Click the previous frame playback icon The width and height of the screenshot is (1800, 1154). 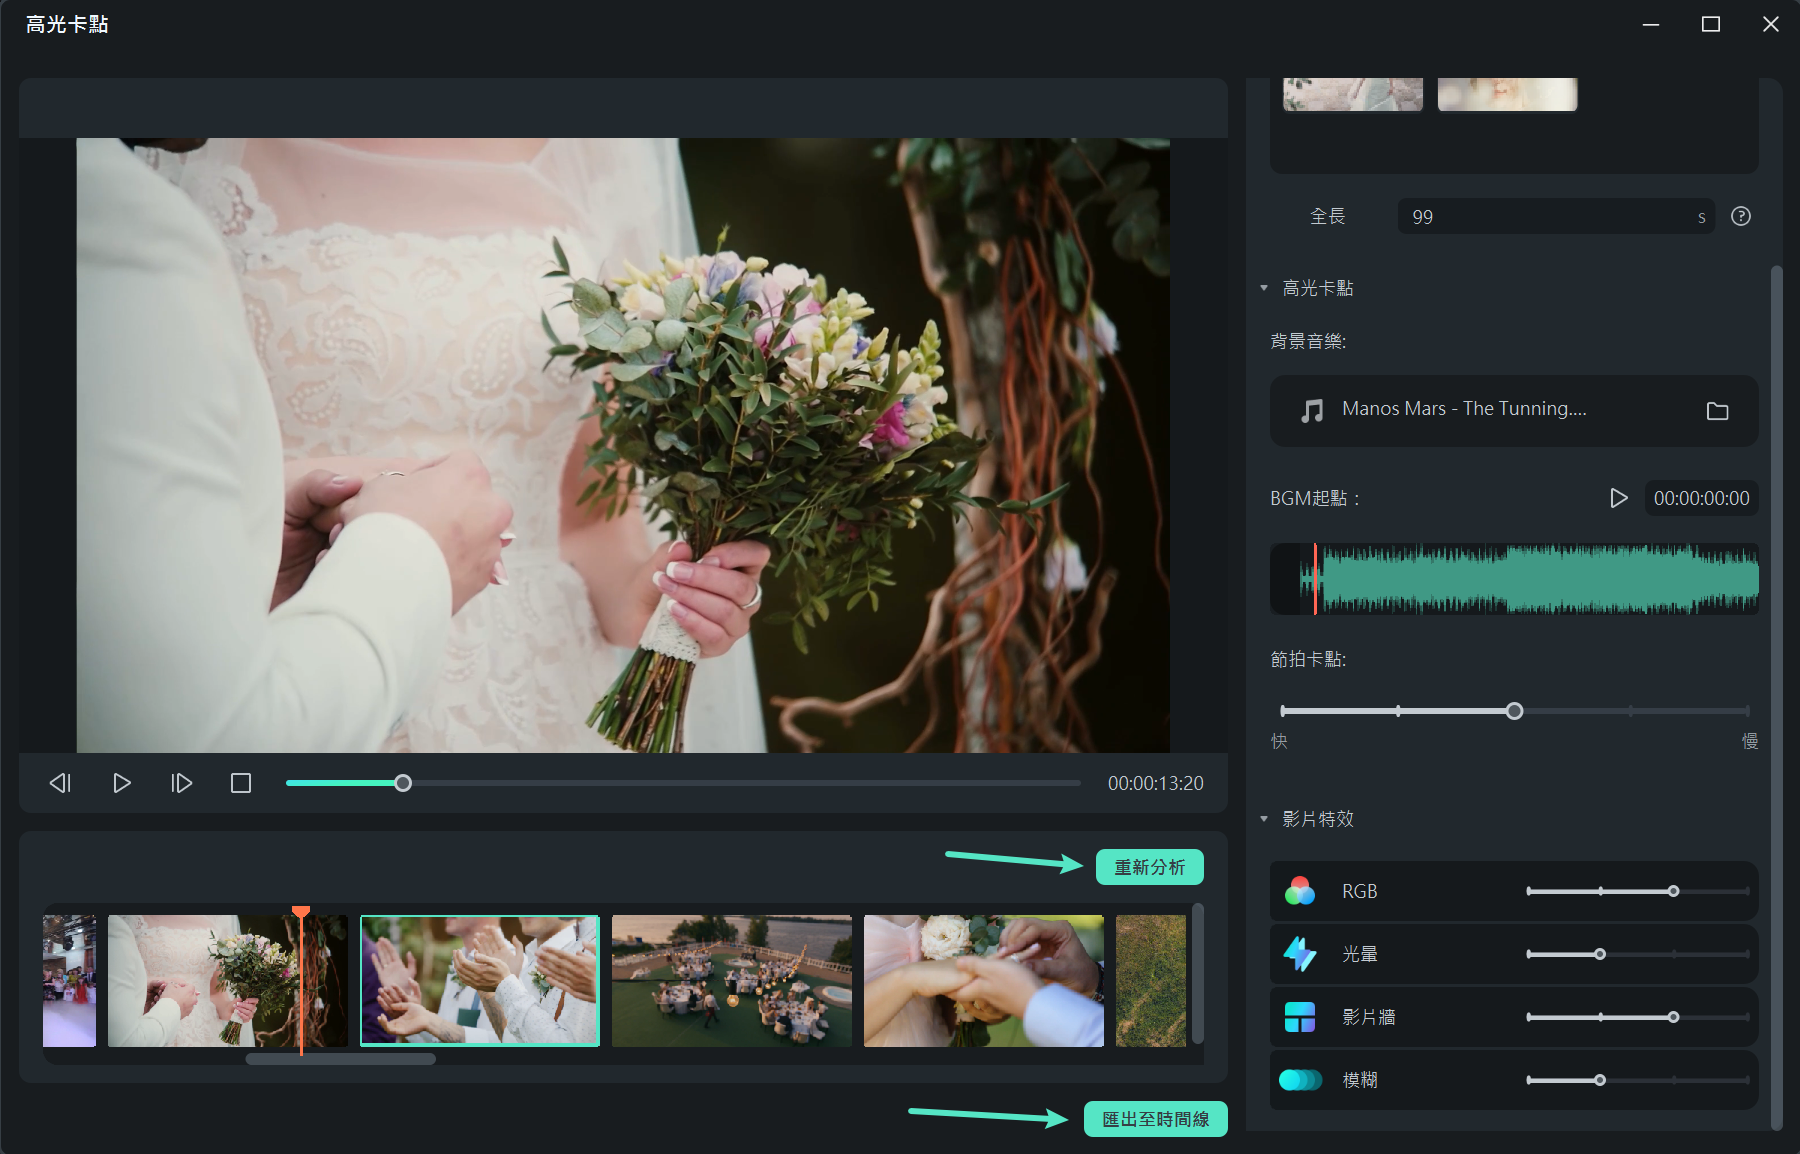pos(60,783)
